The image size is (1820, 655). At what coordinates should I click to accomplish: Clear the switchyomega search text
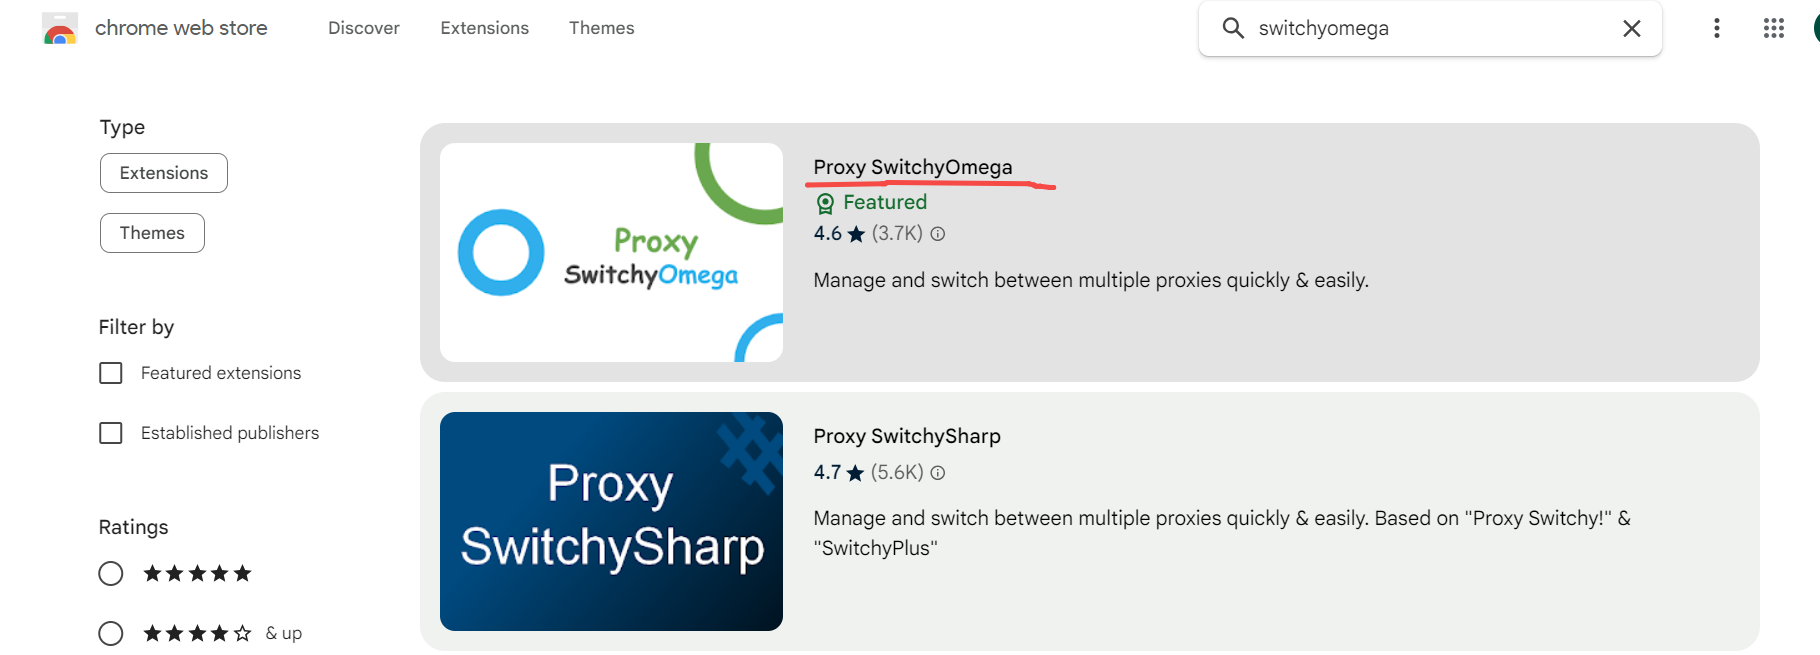click(x=1631, y=28)
